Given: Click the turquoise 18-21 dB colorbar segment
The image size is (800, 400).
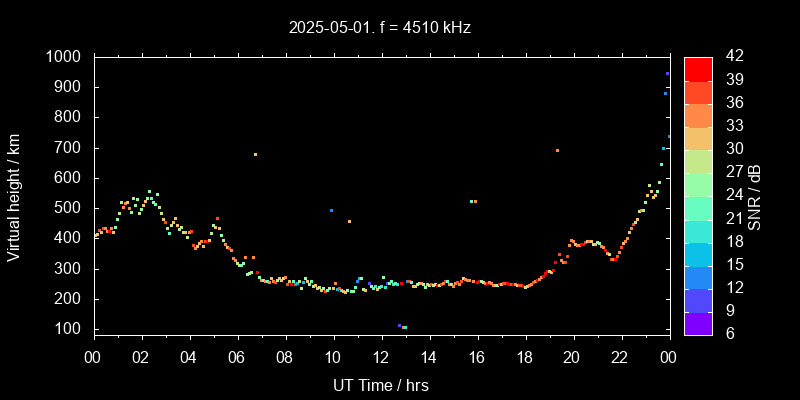Looking at the screenshot, I should click(698, 230).
